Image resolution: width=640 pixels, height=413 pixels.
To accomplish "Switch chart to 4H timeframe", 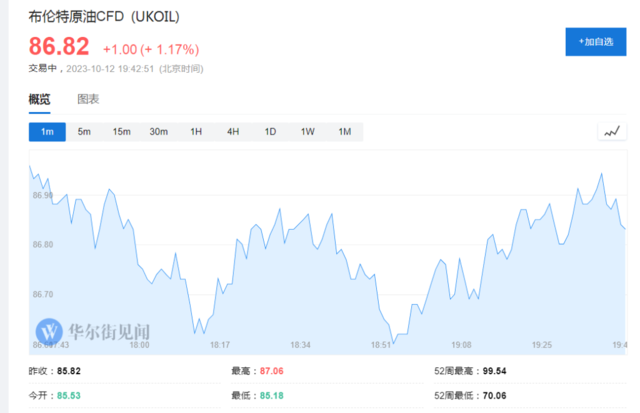I will pos(233,132).
